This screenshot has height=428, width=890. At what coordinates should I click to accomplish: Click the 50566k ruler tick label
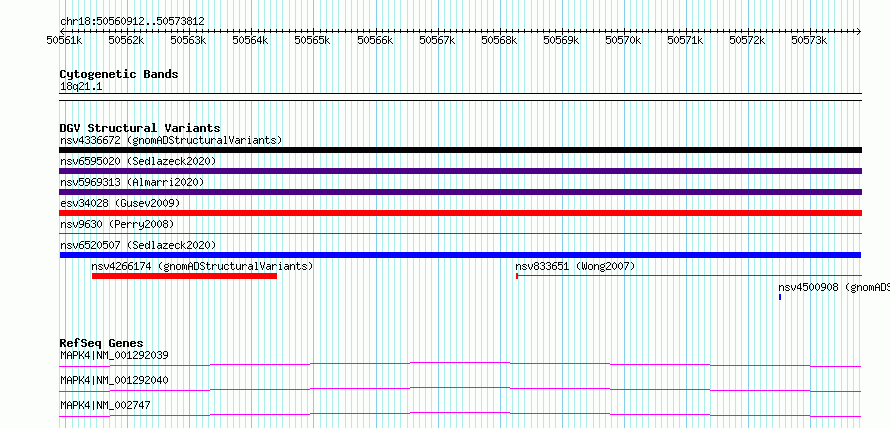coord(375,40)
